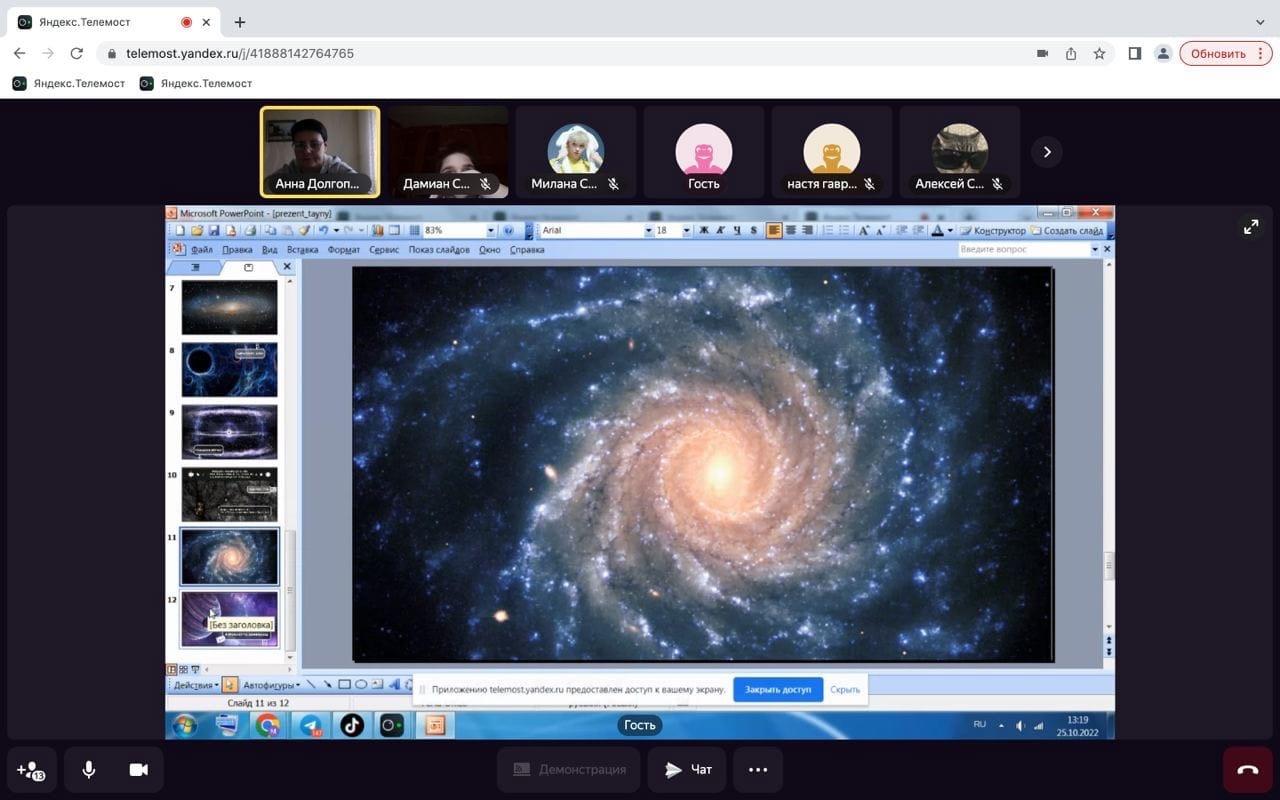Enter fullscreen view of shared screen
1280x800 pixels.
point(1251,227)
